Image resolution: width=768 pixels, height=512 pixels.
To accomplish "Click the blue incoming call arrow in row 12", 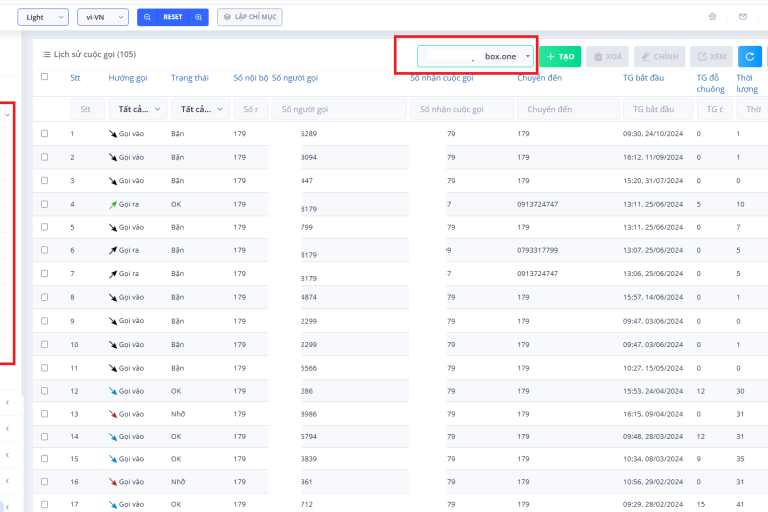I will click(113, 391).
